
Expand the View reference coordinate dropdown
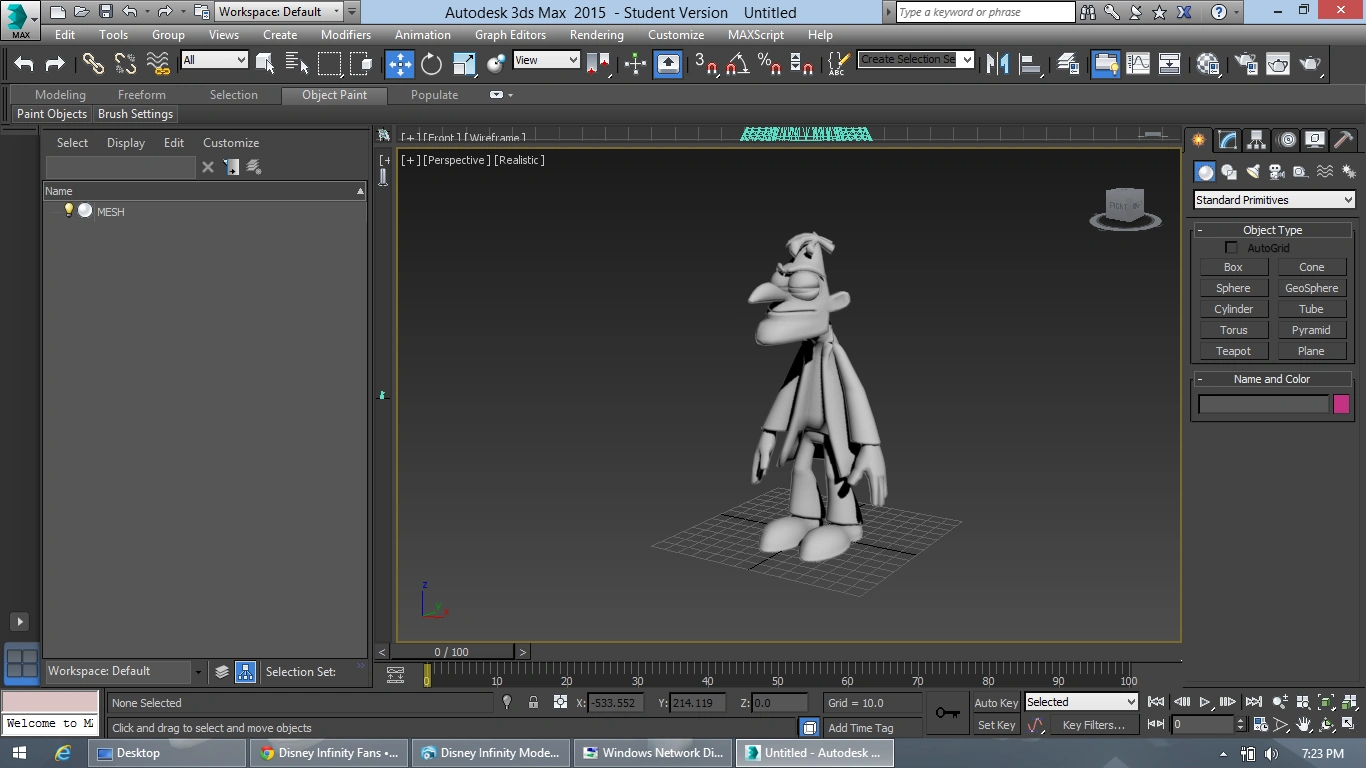[x=546, y=60]
